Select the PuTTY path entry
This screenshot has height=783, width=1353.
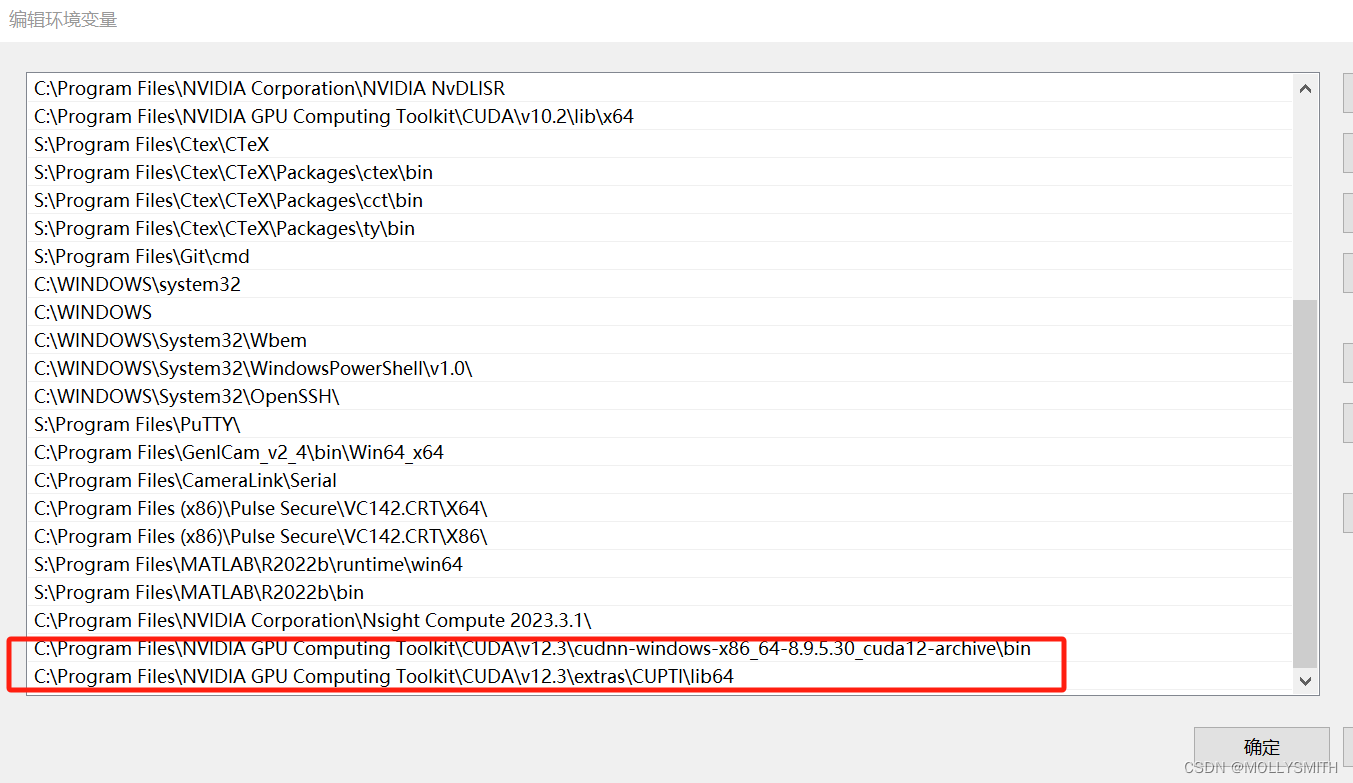pyautogui.click(x=660, y=424)
